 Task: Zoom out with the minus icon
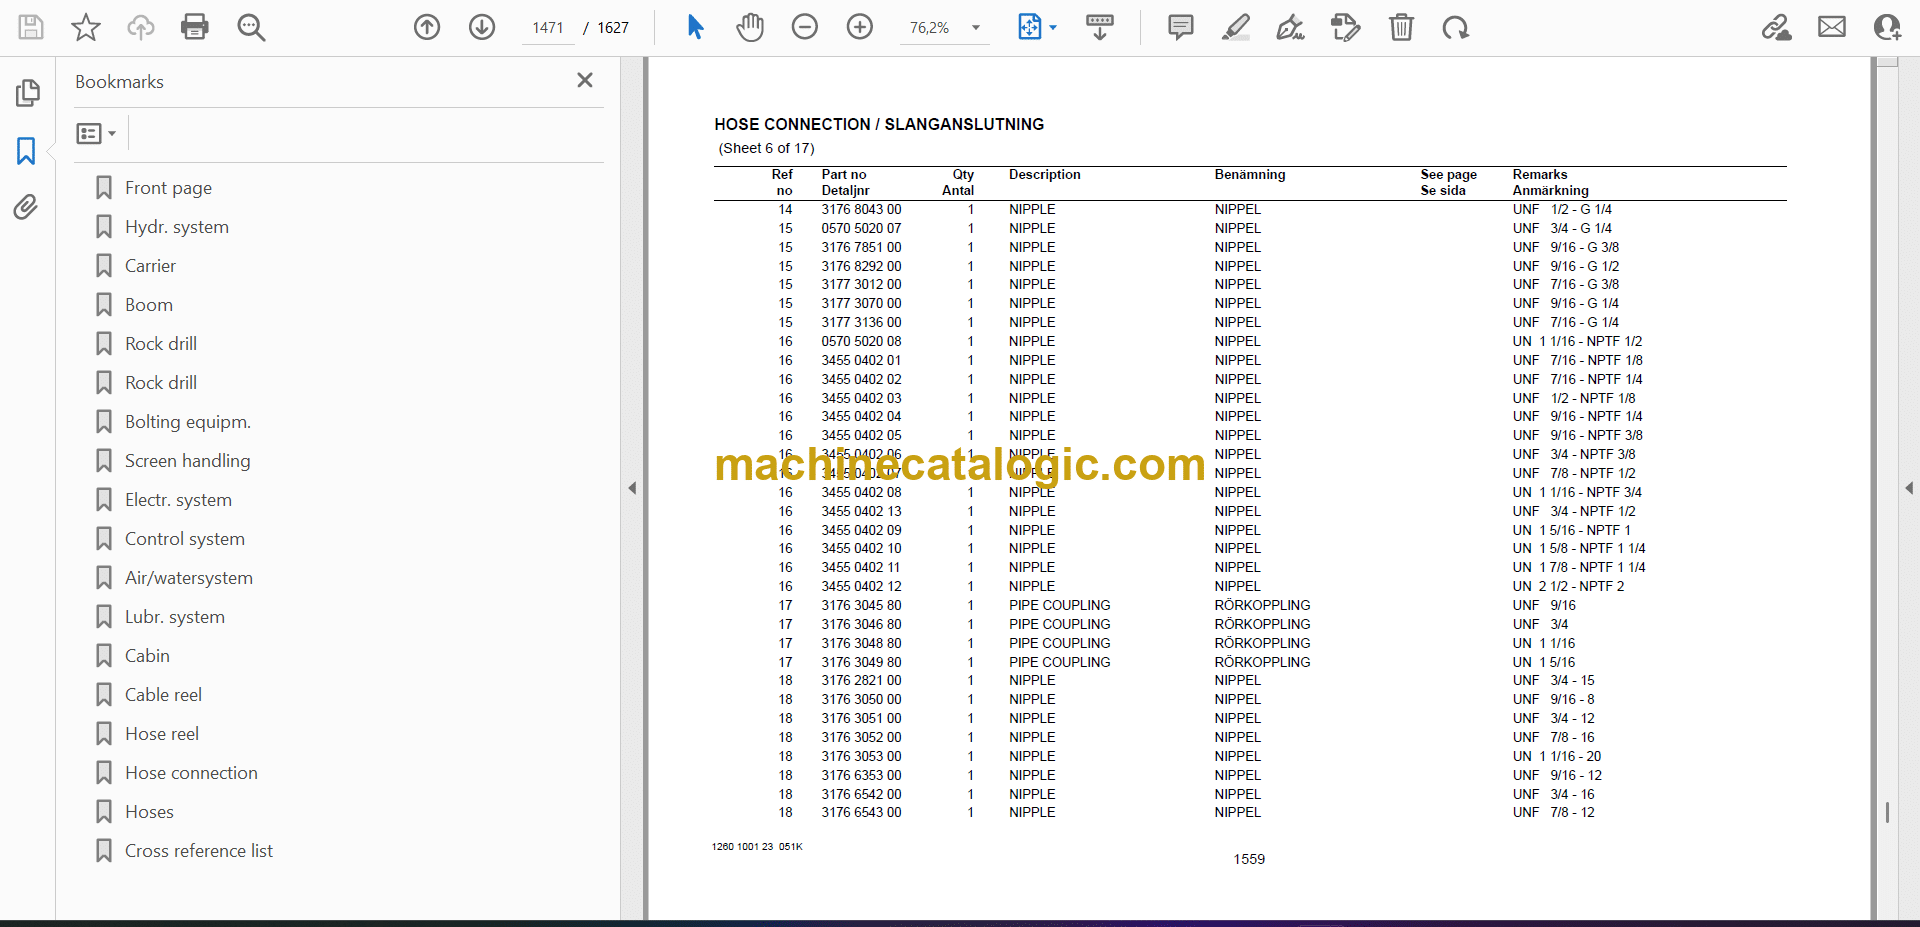(805, 27)
